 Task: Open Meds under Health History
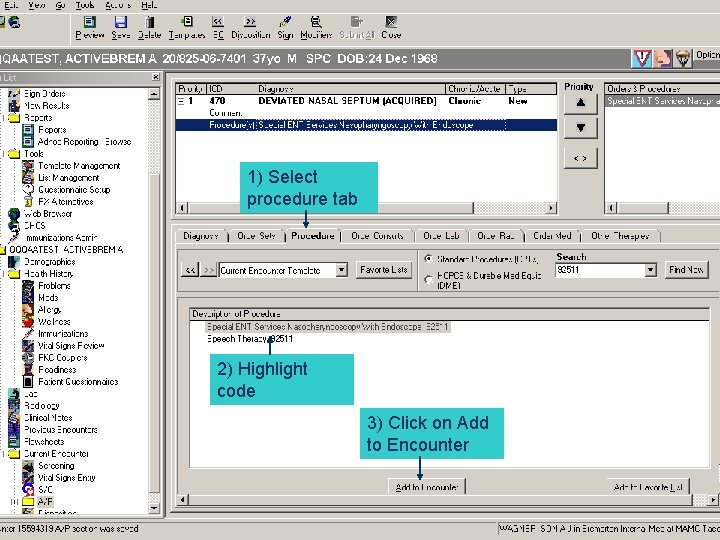[x=48, y=298]
